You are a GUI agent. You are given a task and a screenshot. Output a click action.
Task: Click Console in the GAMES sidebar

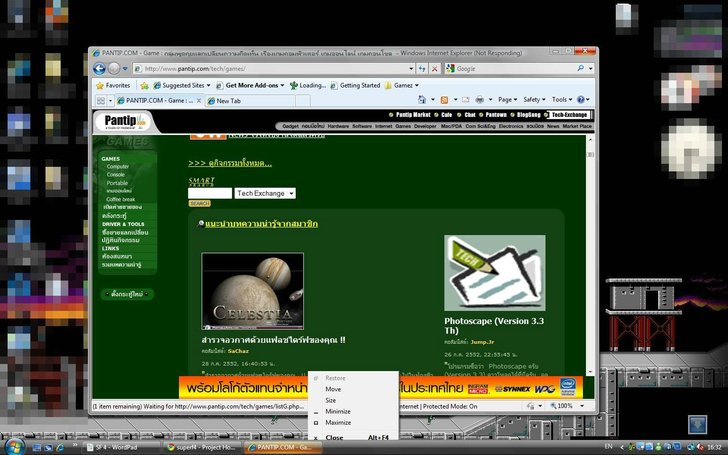coord(116,175)
